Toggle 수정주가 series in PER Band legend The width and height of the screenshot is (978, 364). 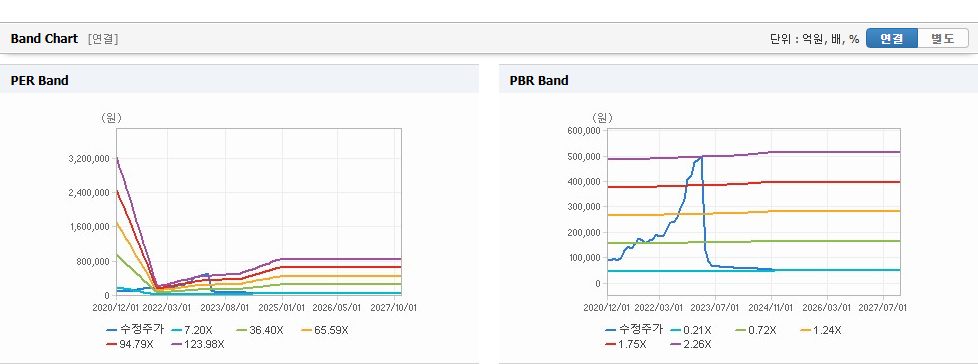click(135, 330)
